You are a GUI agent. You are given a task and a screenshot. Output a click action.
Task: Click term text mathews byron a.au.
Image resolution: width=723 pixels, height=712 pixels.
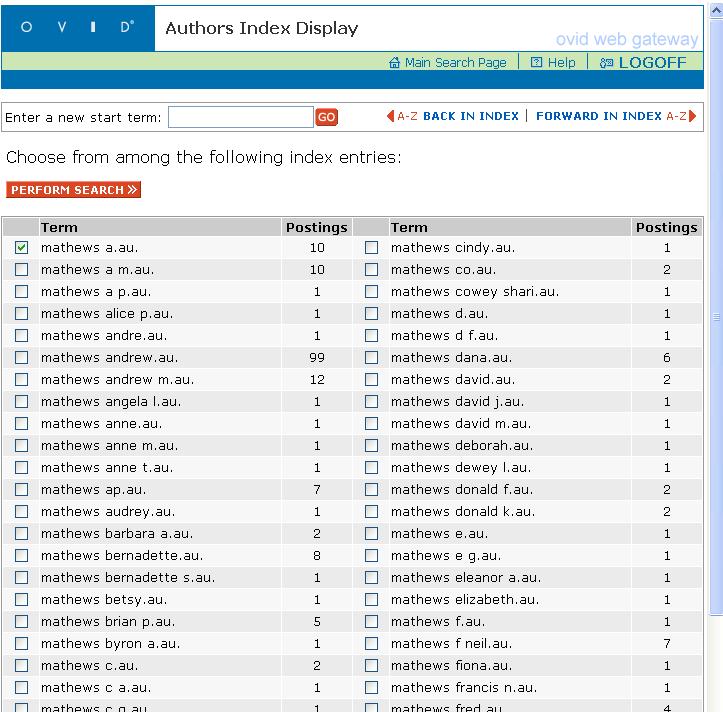pyautogui.click(x=111, y=644)
